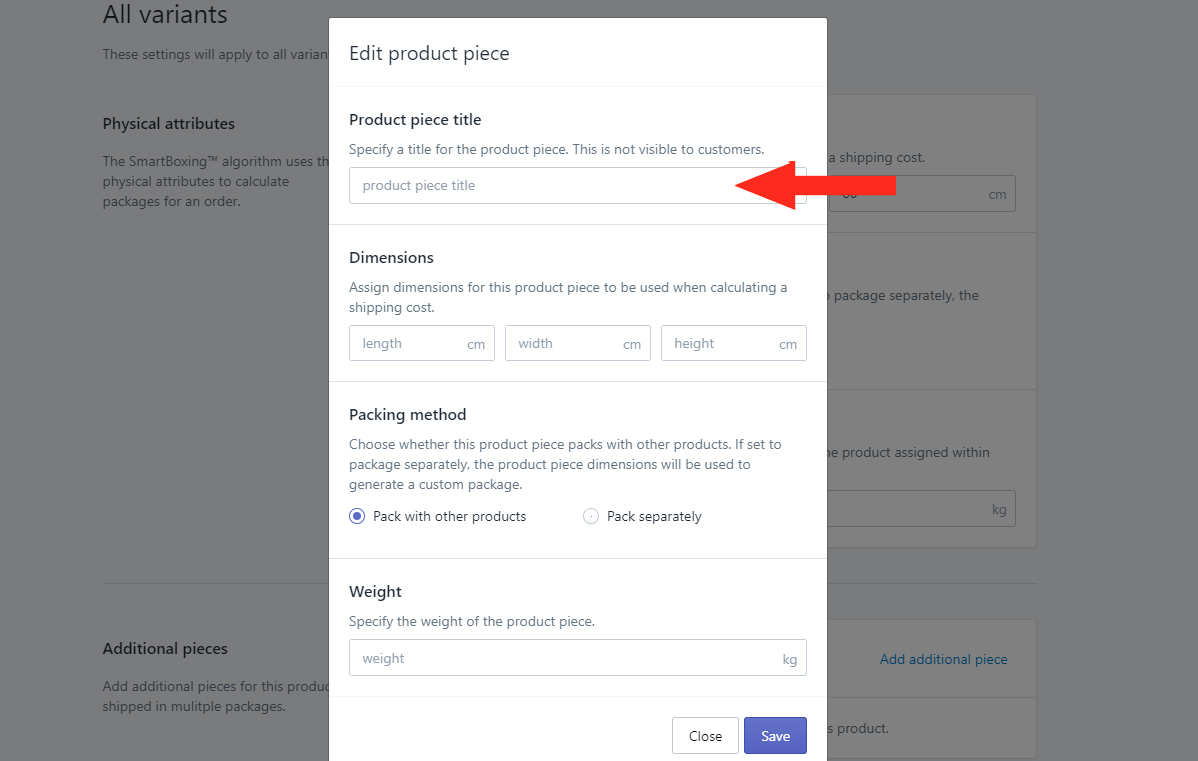Click the Packing method section heading

[407, 415]
